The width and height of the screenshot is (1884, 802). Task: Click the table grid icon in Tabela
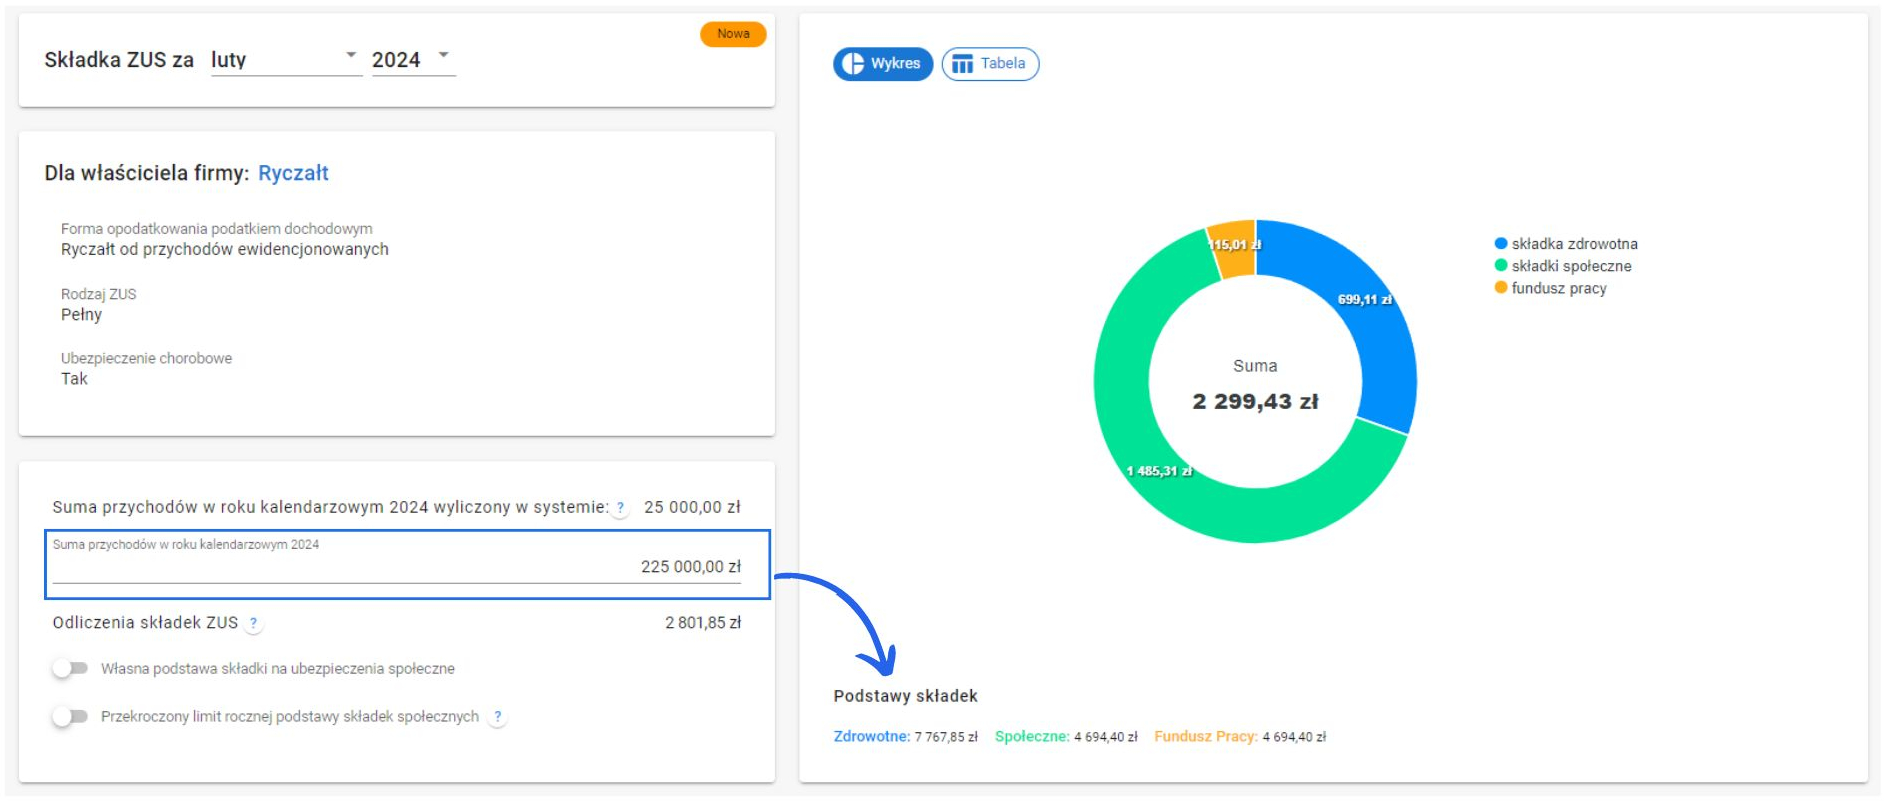pos(962,65)
